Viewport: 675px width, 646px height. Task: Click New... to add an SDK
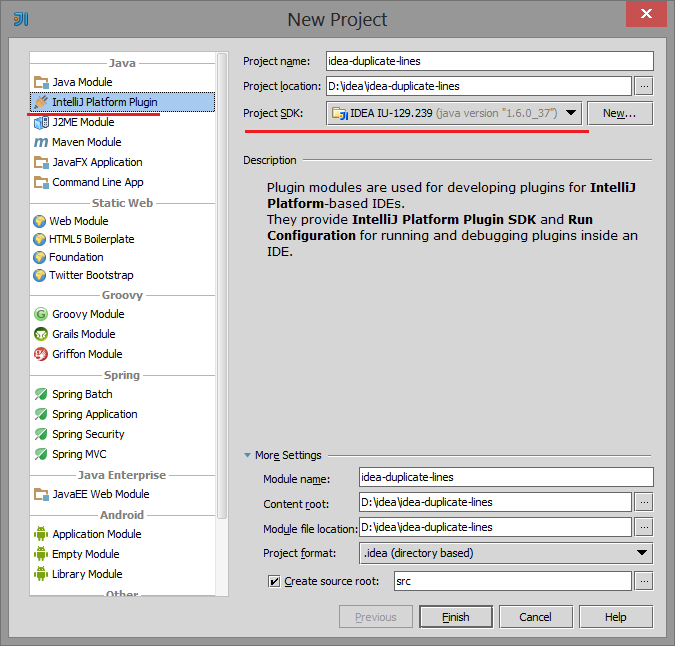(x=619, y=113)
